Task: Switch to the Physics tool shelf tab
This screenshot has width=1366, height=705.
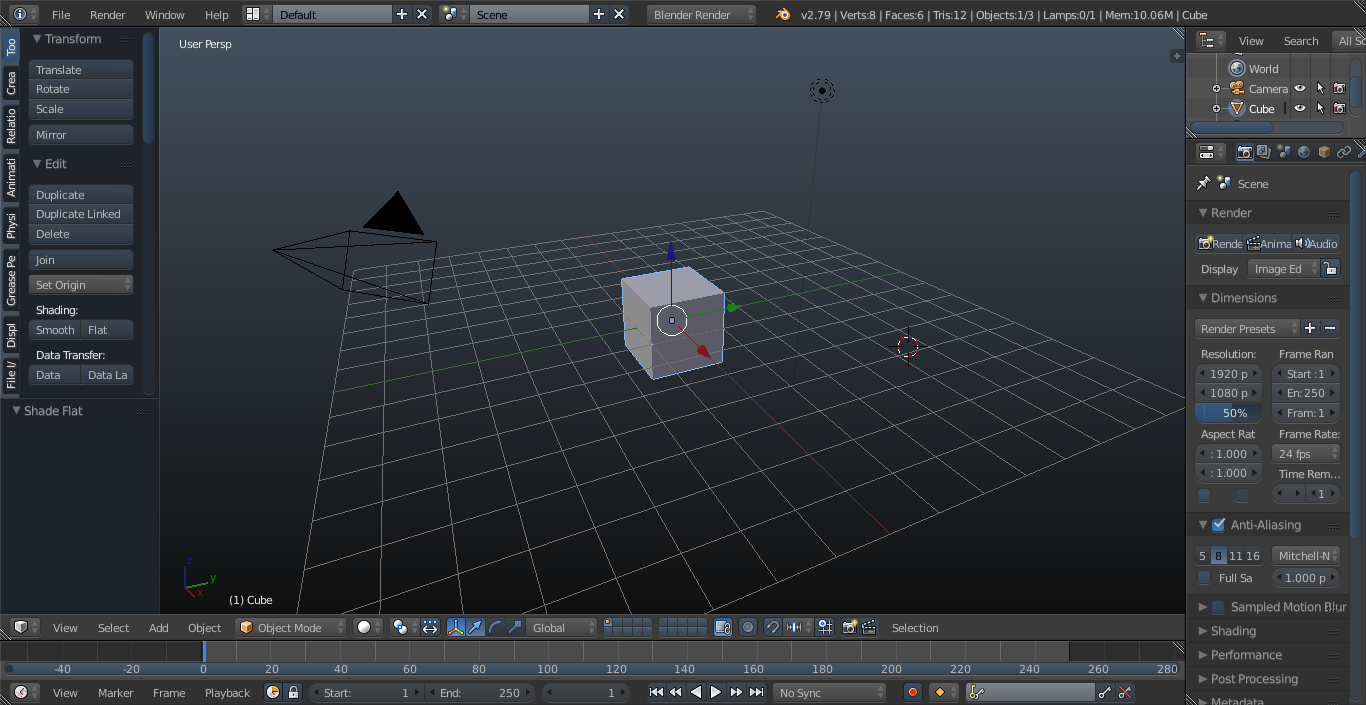Action: [x=11, y=225]
